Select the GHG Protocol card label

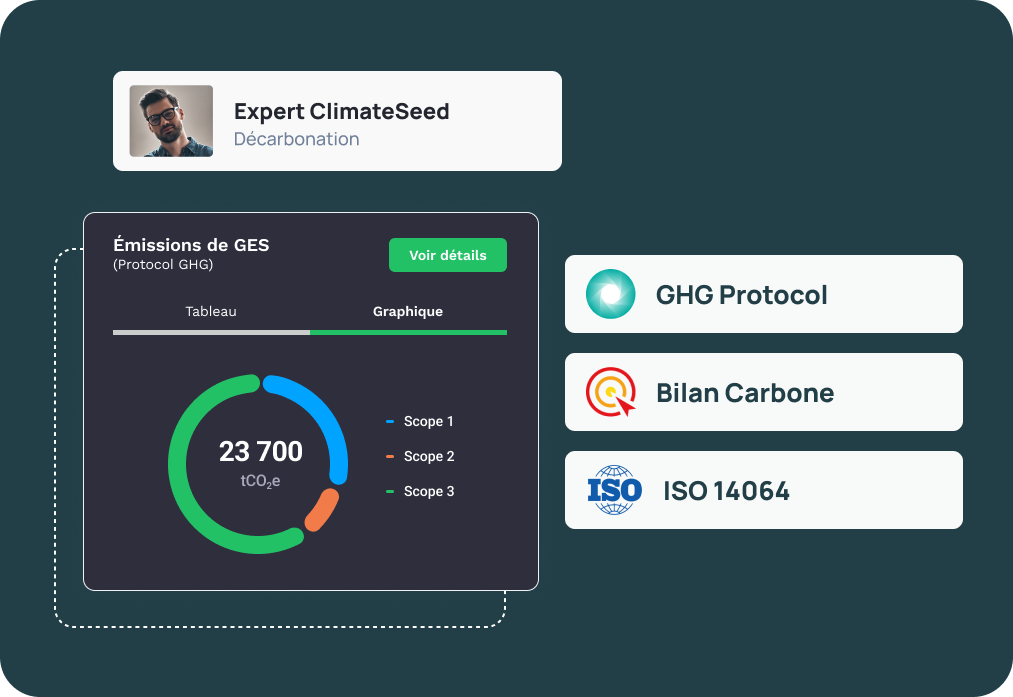coord(742,295)
